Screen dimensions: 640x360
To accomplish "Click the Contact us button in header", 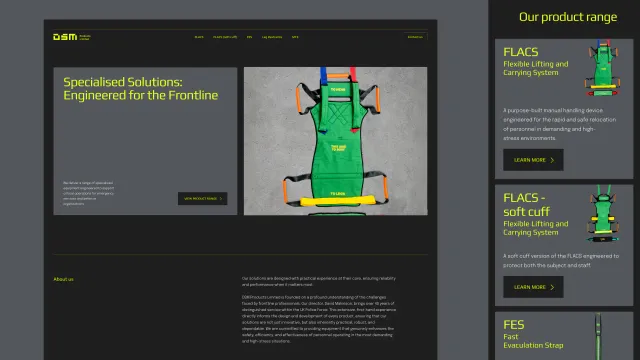I will 415,37.
